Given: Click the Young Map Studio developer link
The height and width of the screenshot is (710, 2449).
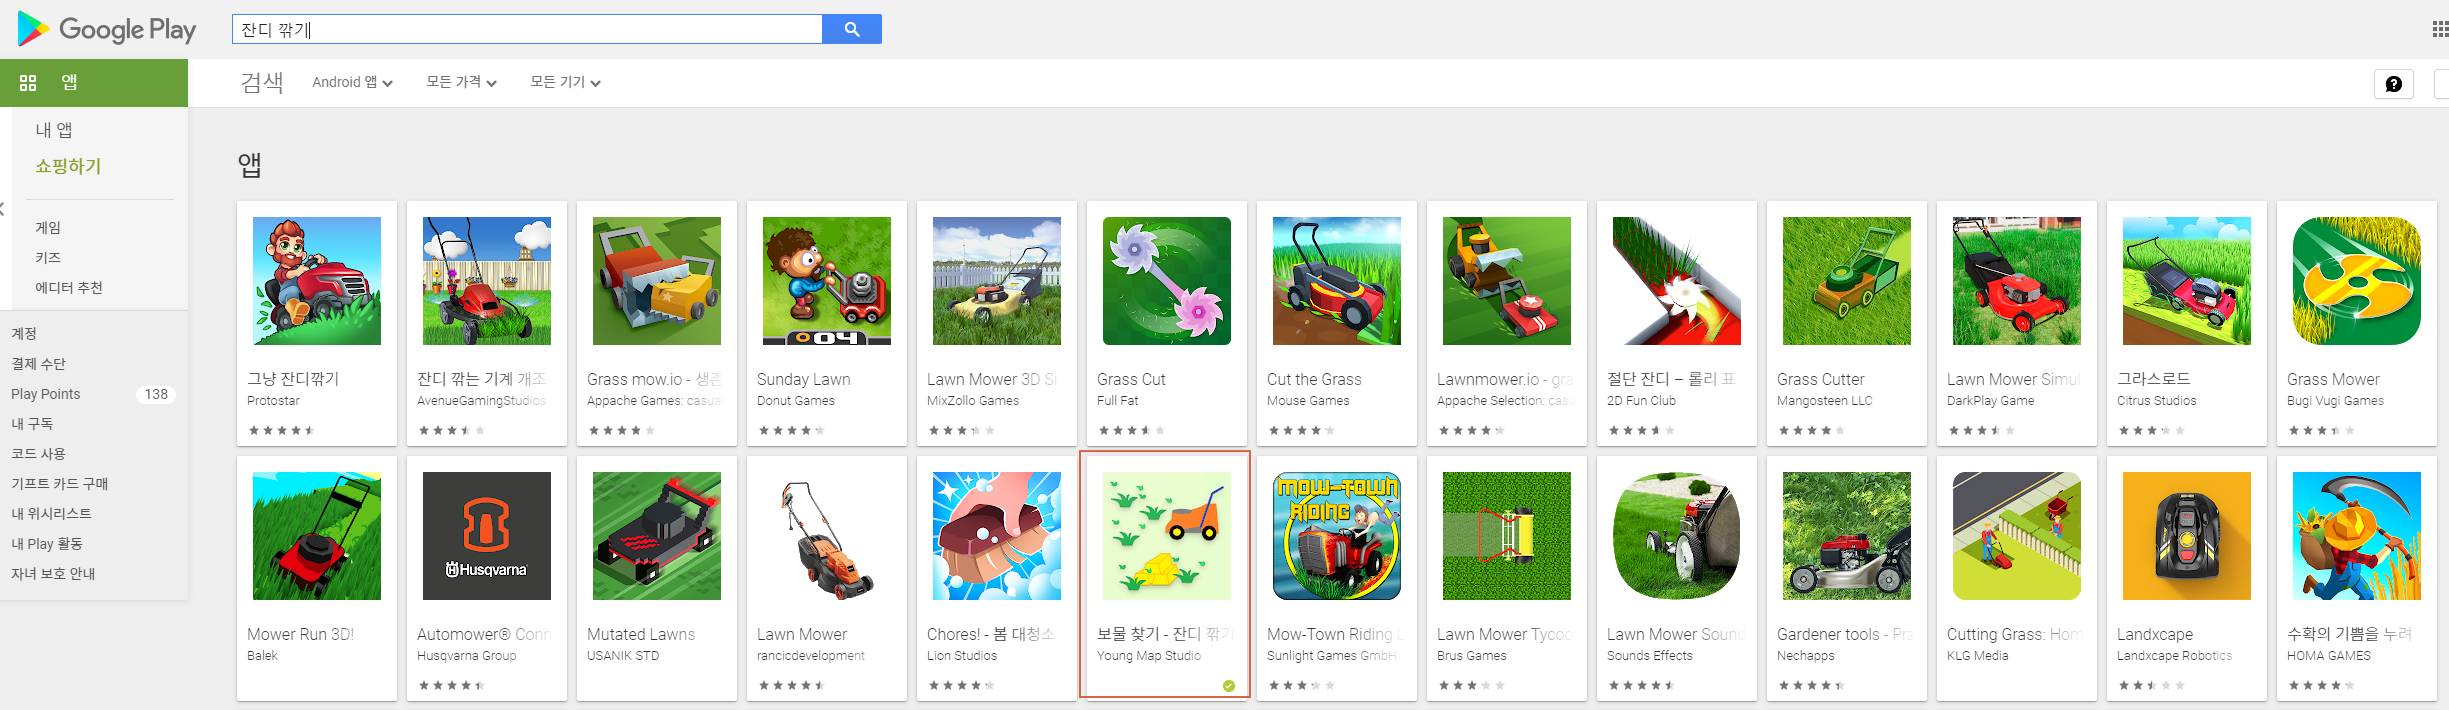Looking at the screenshot, I should (x=1149, y=656).
